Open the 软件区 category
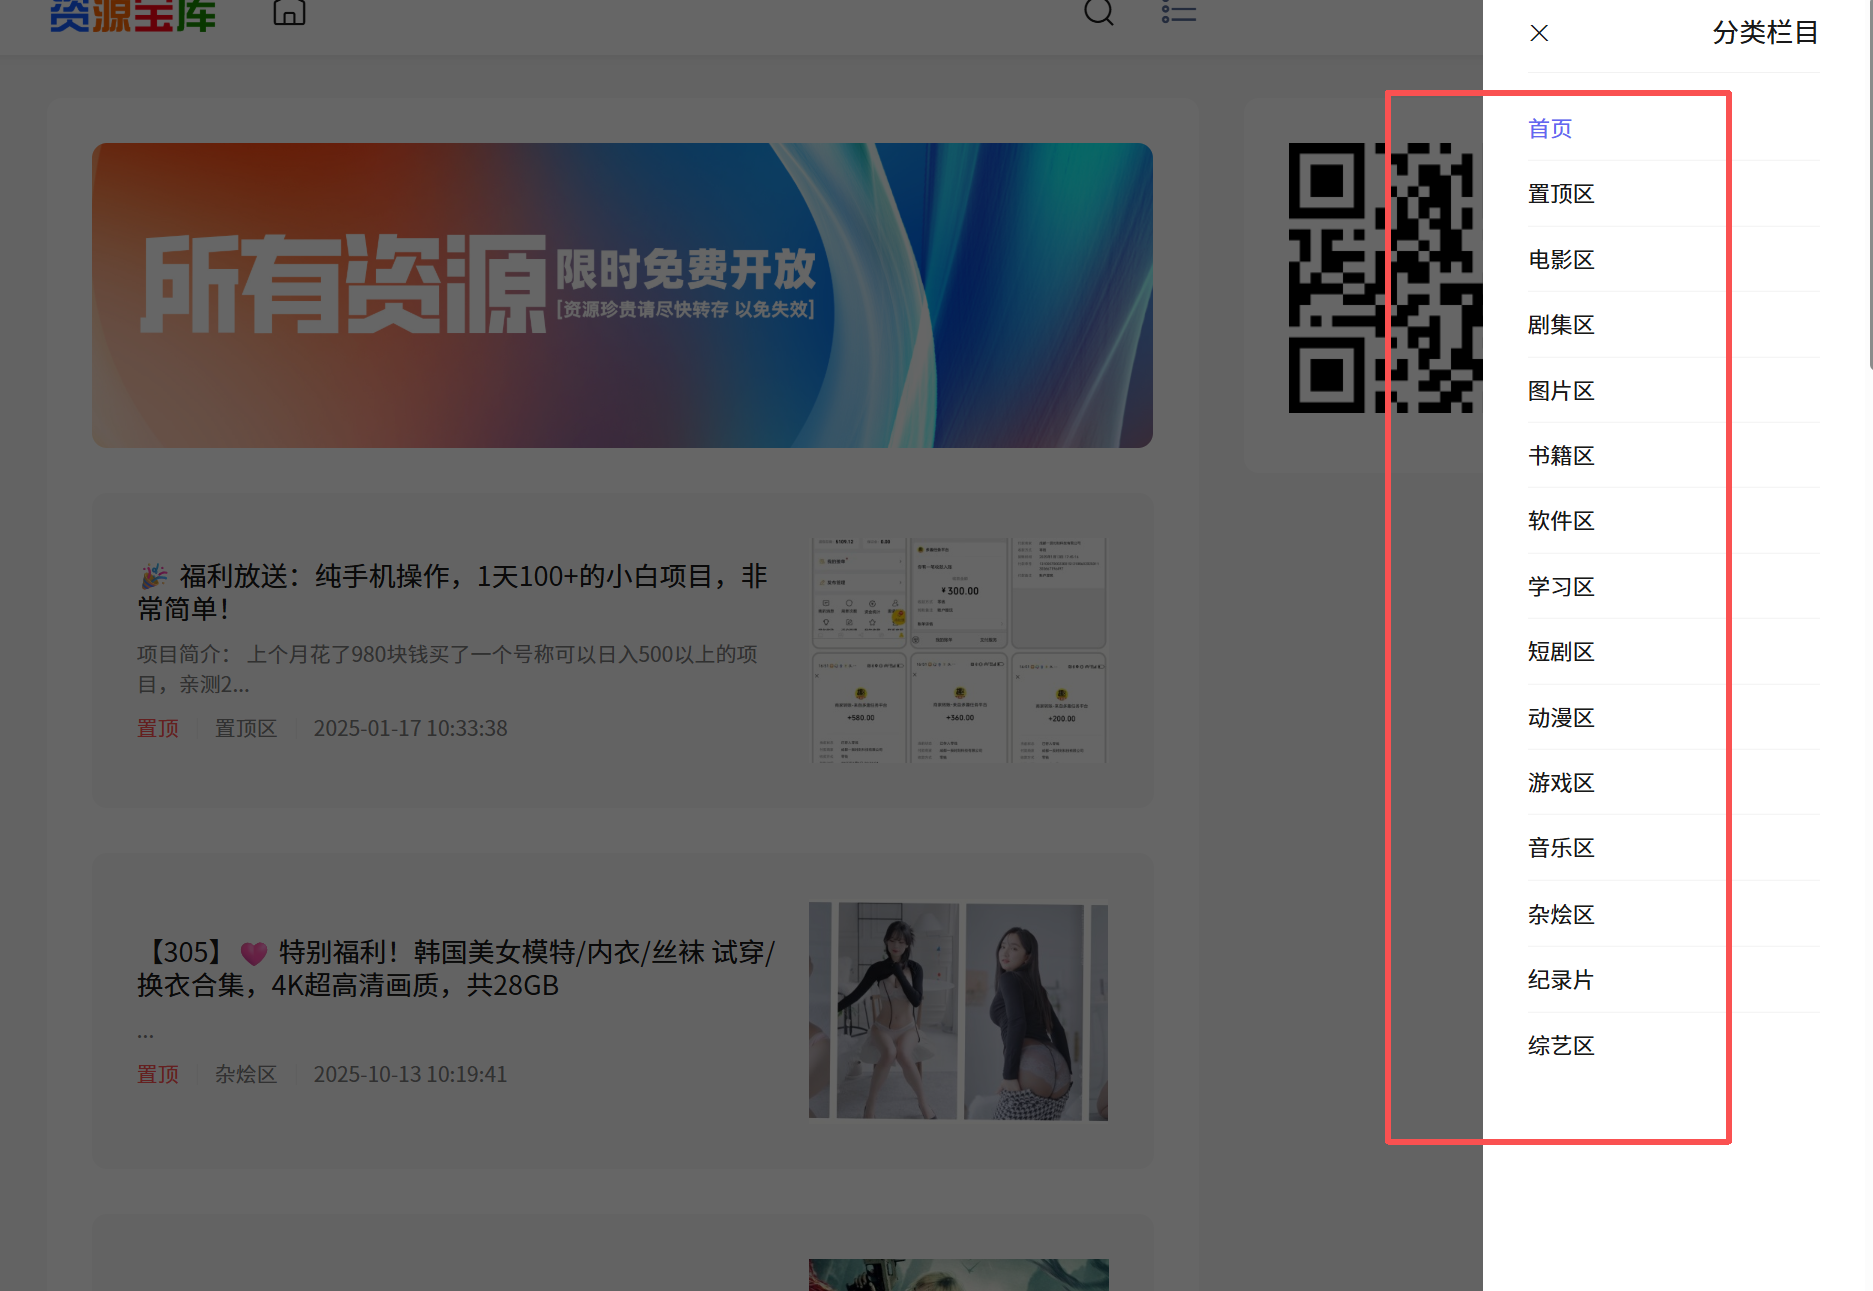This screenshot has width=1873, height=1291. pyautogui.click(x=1561, y=520)
